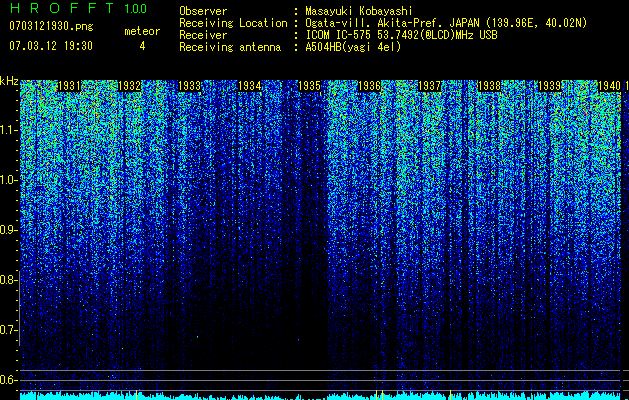
Task: Click the 1931 time marker
Action: click(x=69, y=86)
